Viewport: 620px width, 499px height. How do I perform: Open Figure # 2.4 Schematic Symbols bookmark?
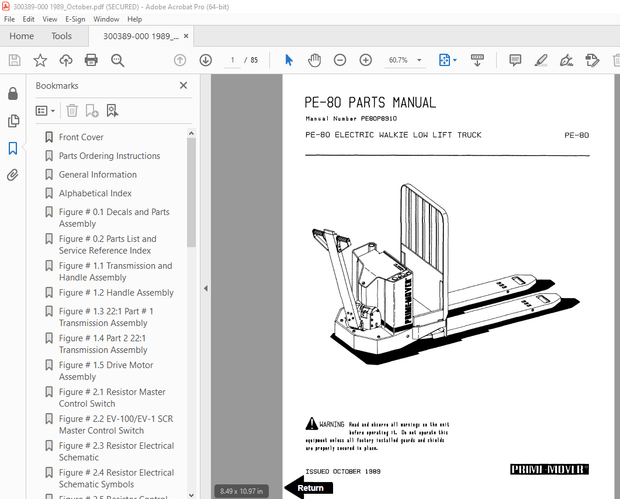click(x=116, y=478)
